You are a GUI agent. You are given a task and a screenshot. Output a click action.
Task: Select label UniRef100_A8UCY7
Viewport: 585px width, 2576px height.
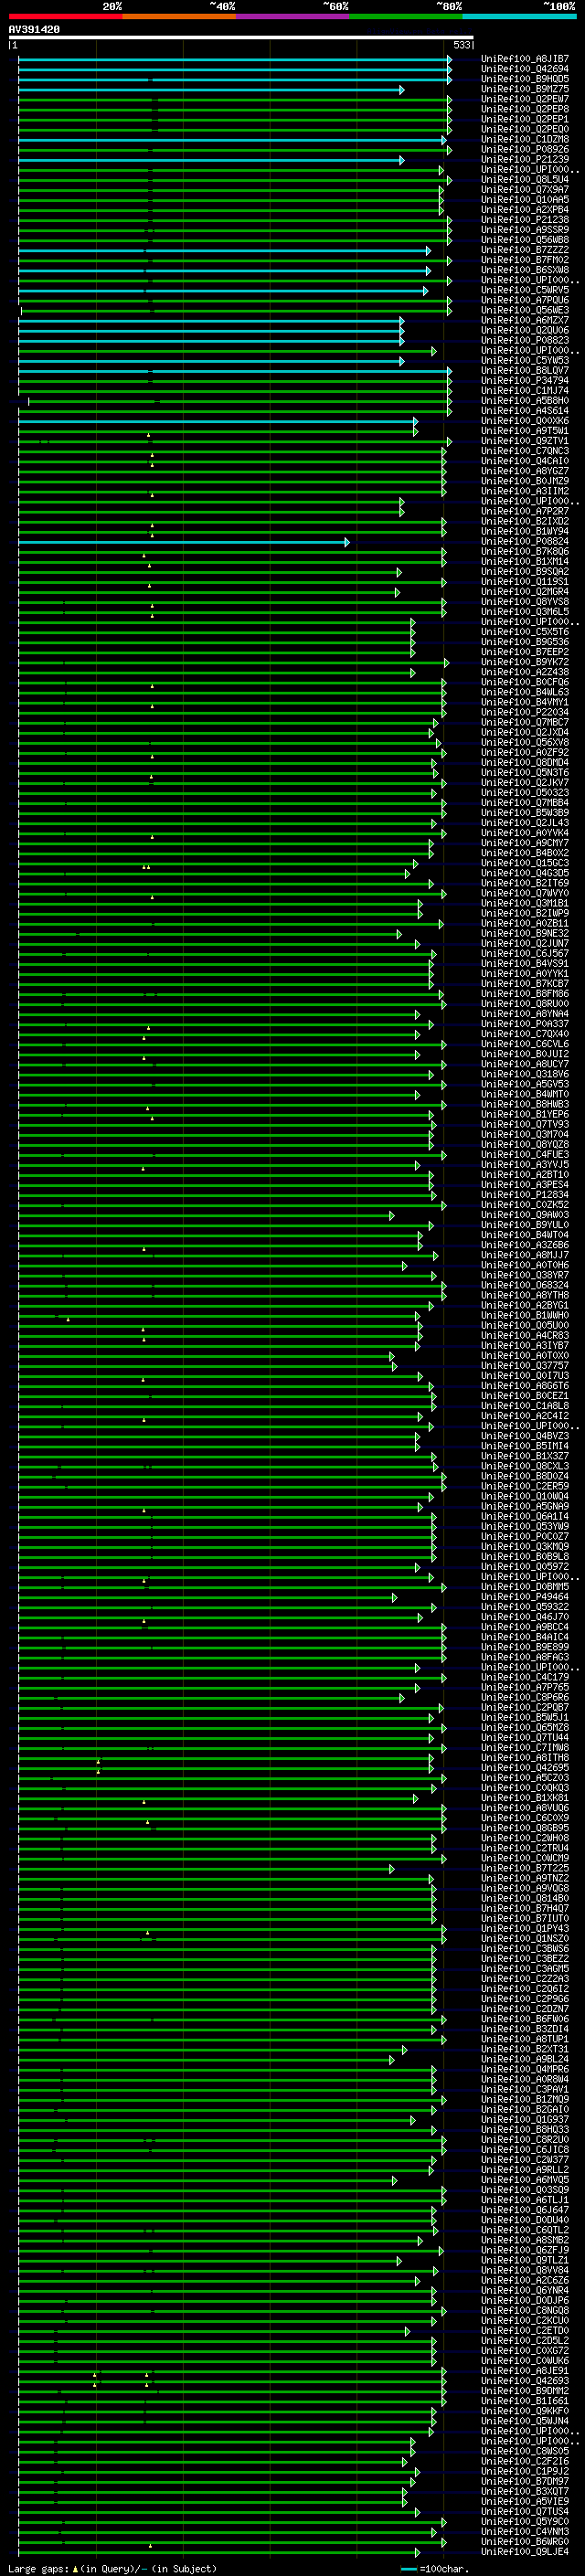pos(525,1064)
